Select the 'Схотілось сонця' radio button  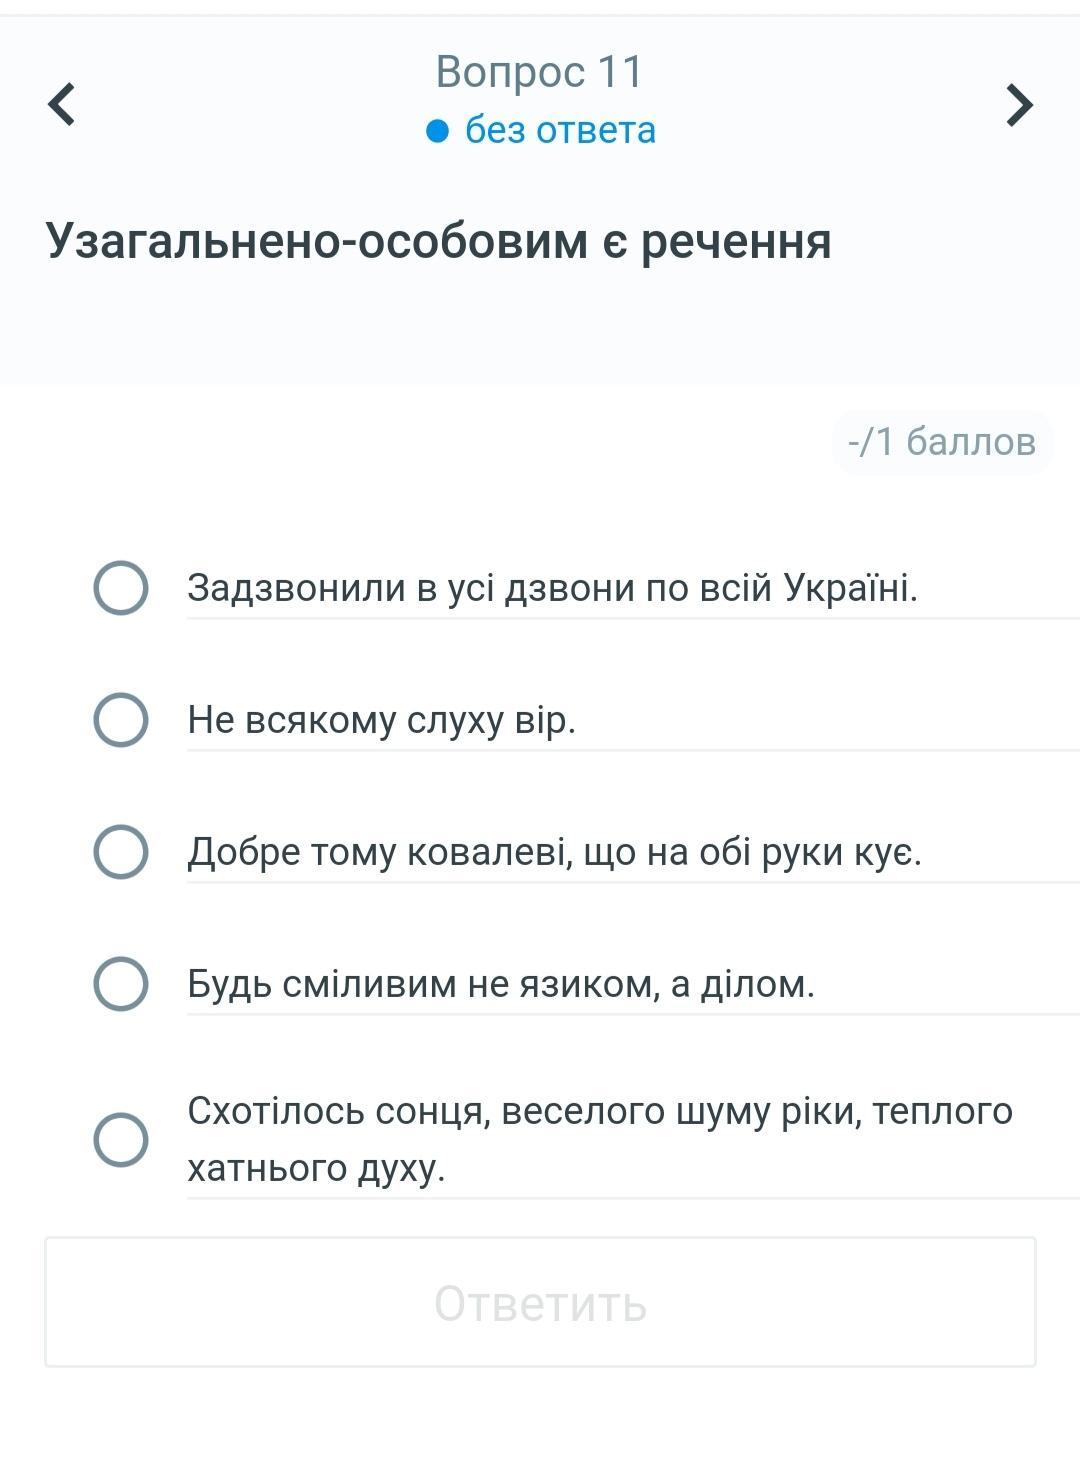121,1139
